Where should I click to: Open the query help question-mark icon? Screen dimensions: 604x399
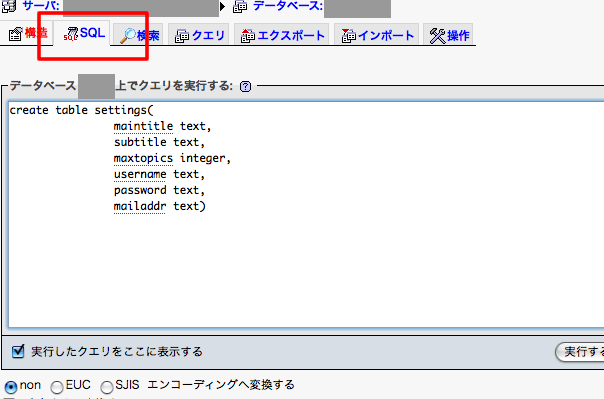pyautogui.click(x=245, y=86)
